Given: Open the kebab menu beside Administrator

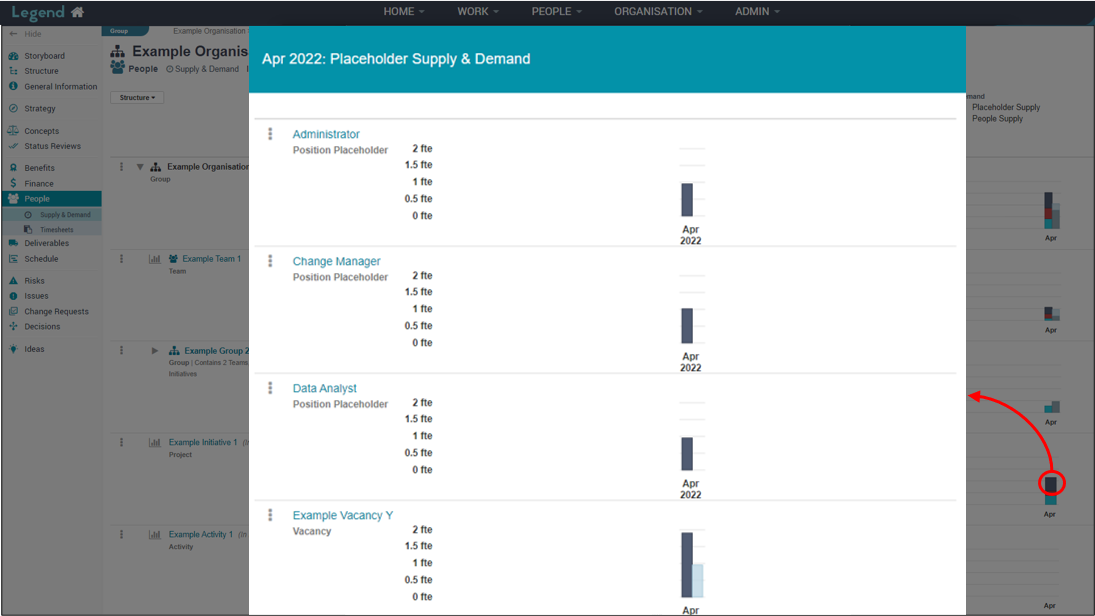Looking at the screenshot, I should (270, 134).
